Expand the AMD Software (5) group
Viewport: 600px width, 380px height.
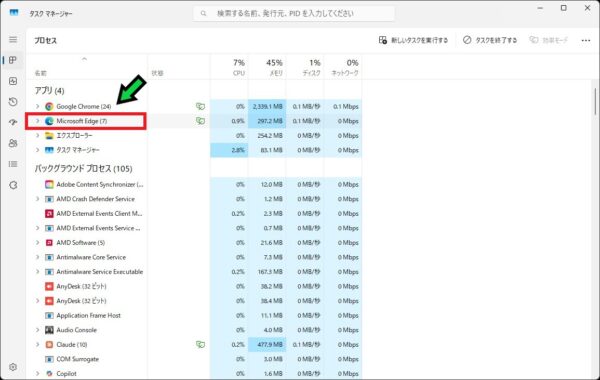click(38, 243)
